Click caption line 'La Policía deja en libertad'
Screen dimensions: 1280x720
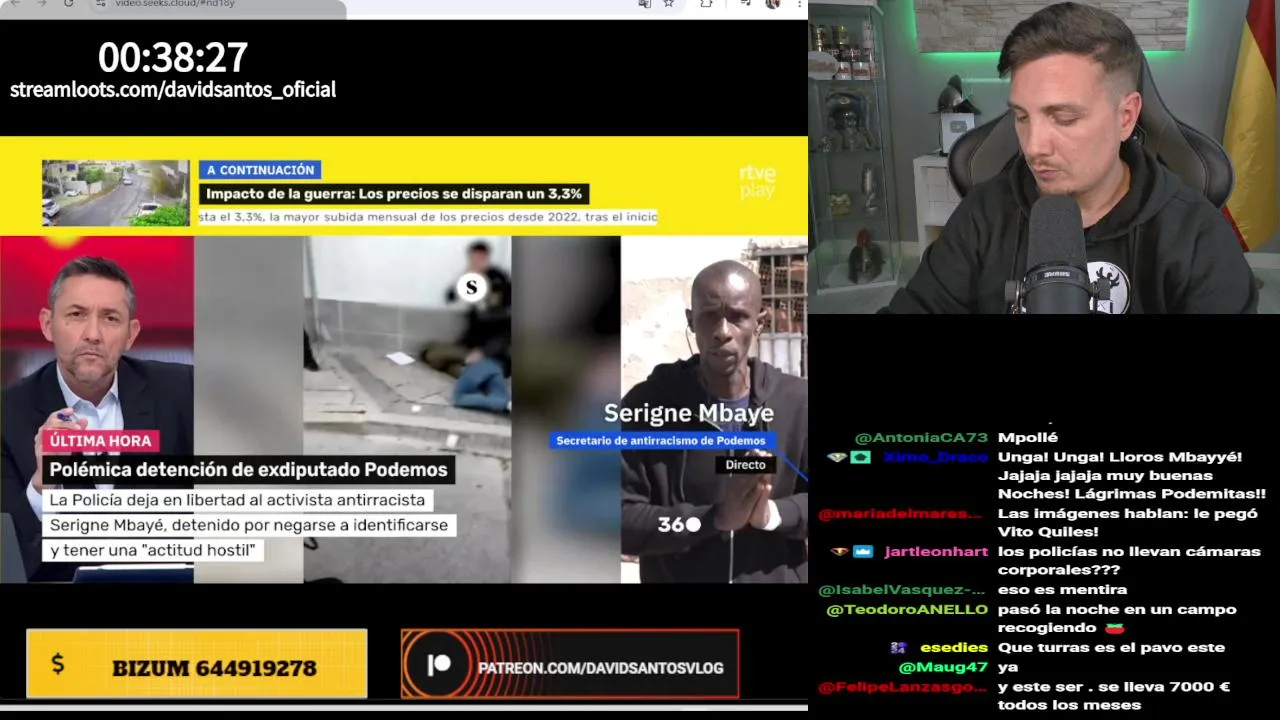(x=237, y=500)
